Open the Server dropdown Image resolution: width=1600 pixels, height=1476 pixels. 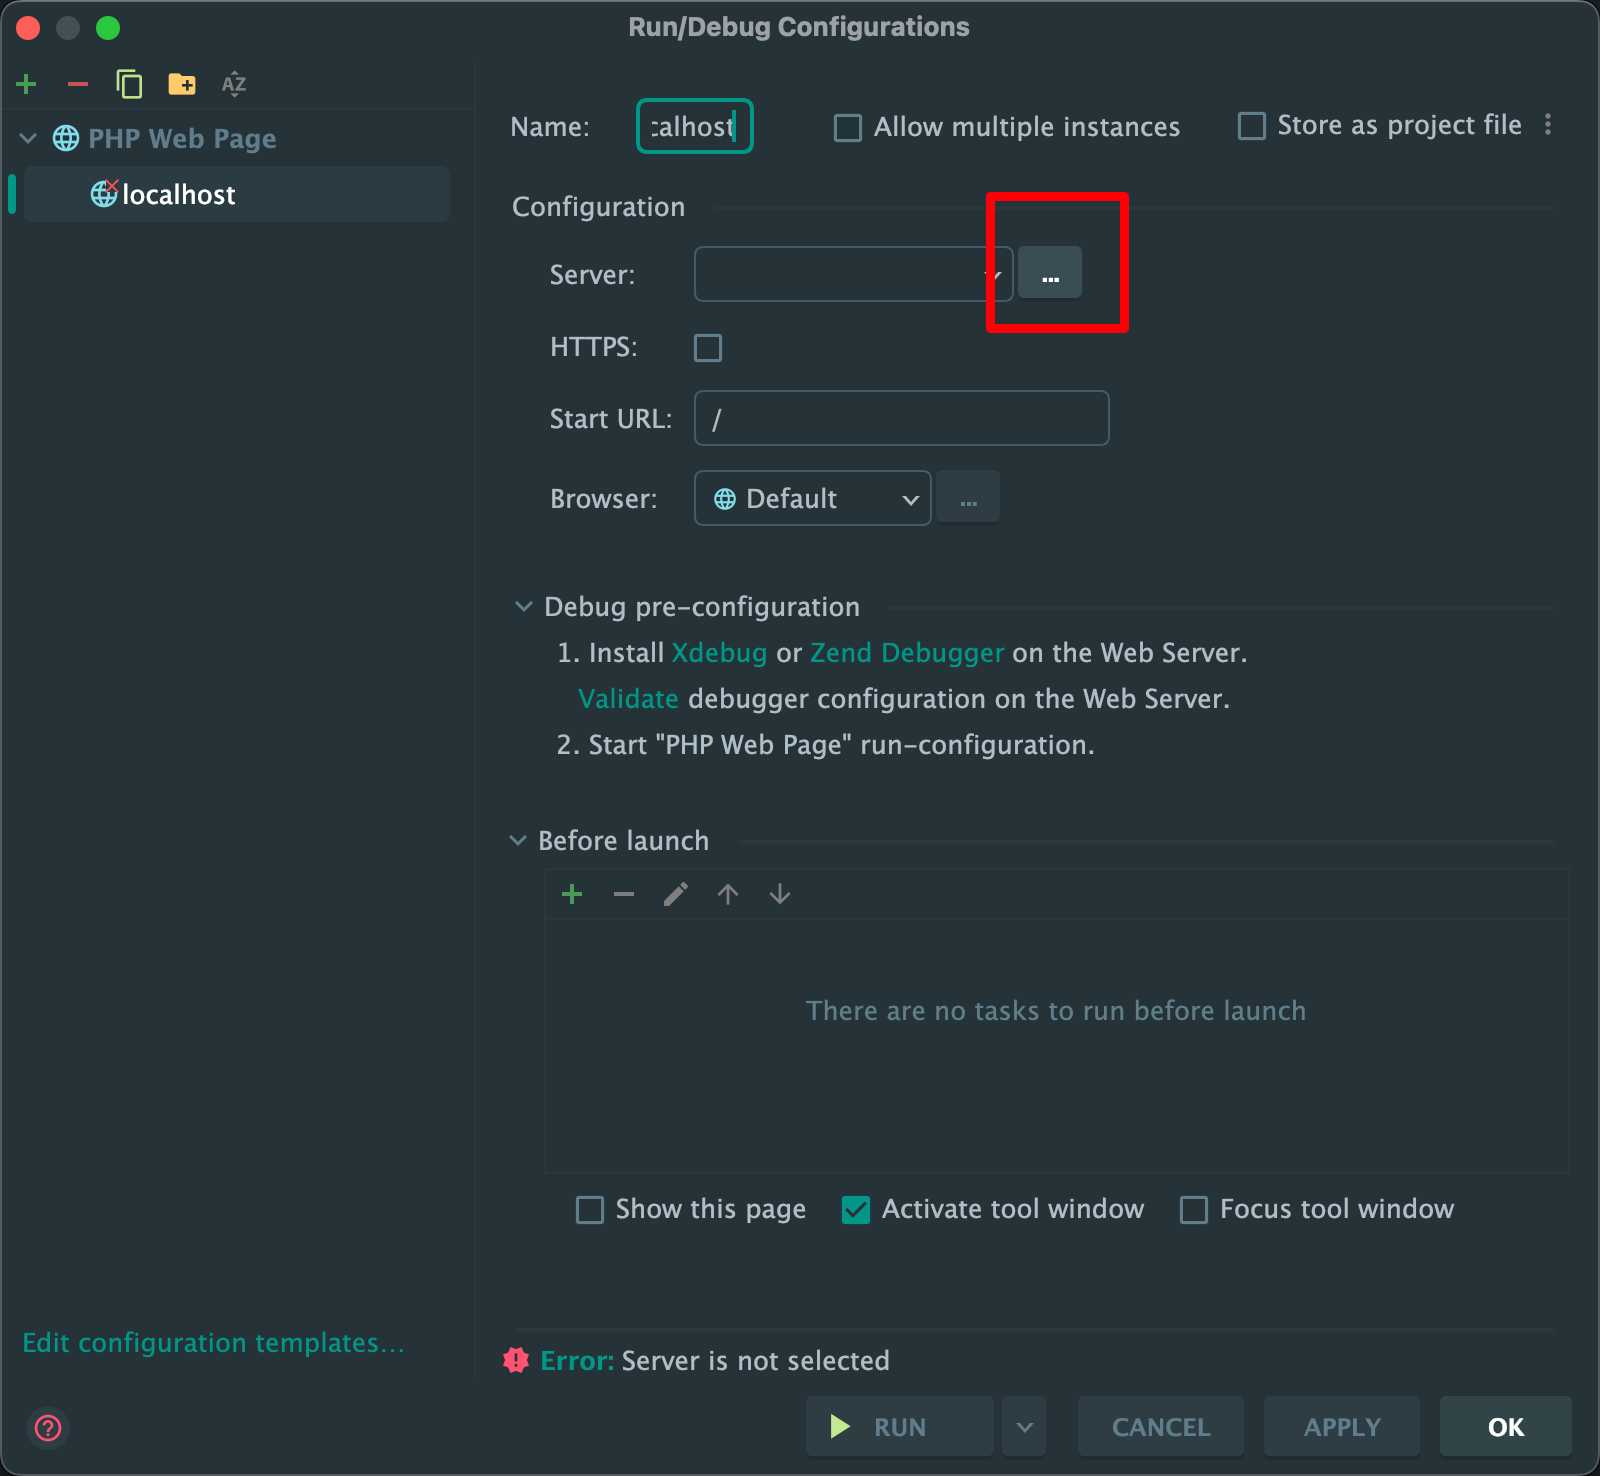point(852,274)
